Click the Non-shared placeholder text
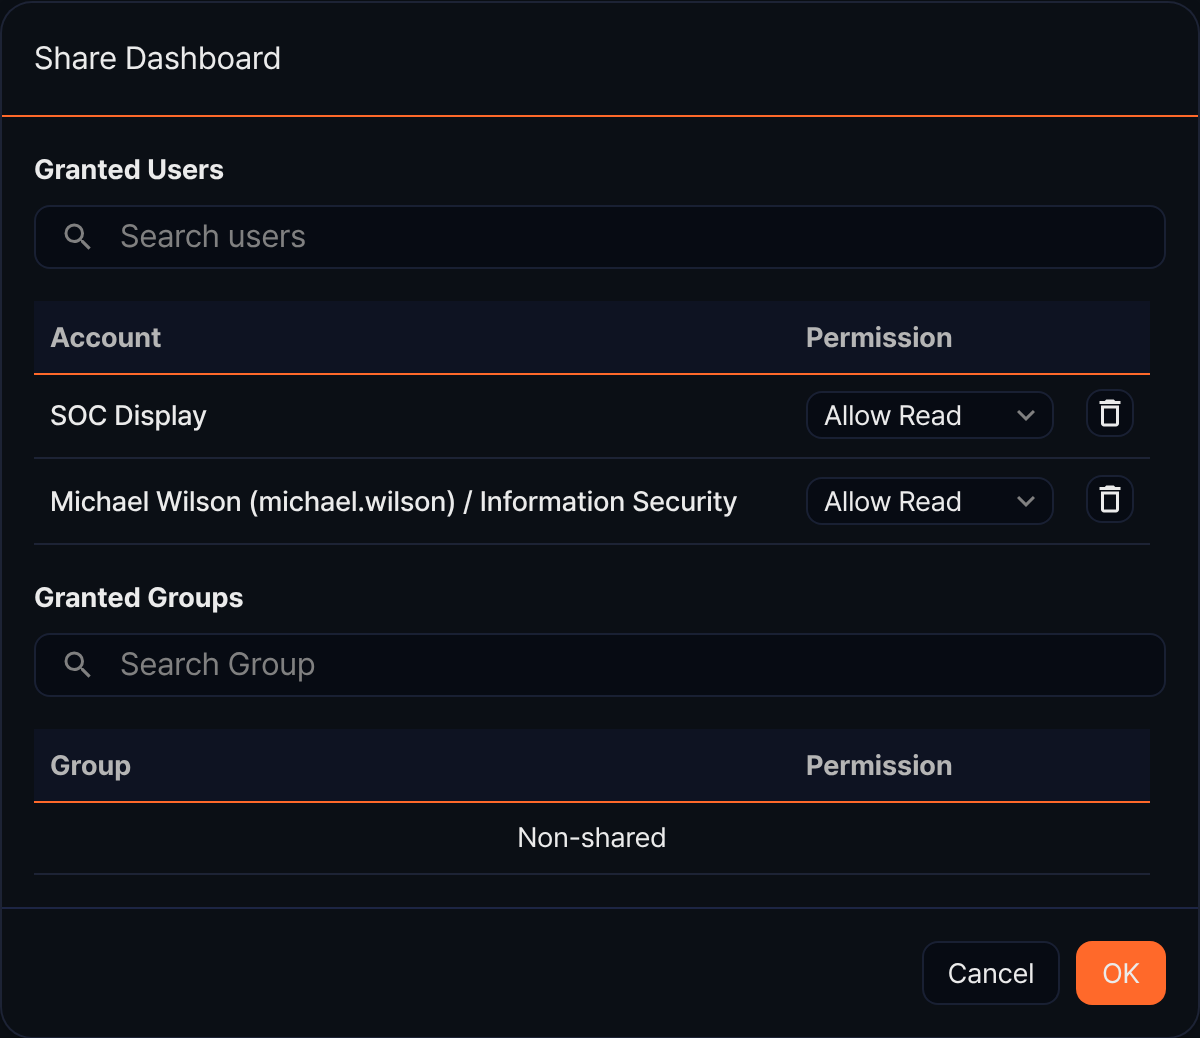This screenshot has height=1038, width=1200. (x=592, y=837)
